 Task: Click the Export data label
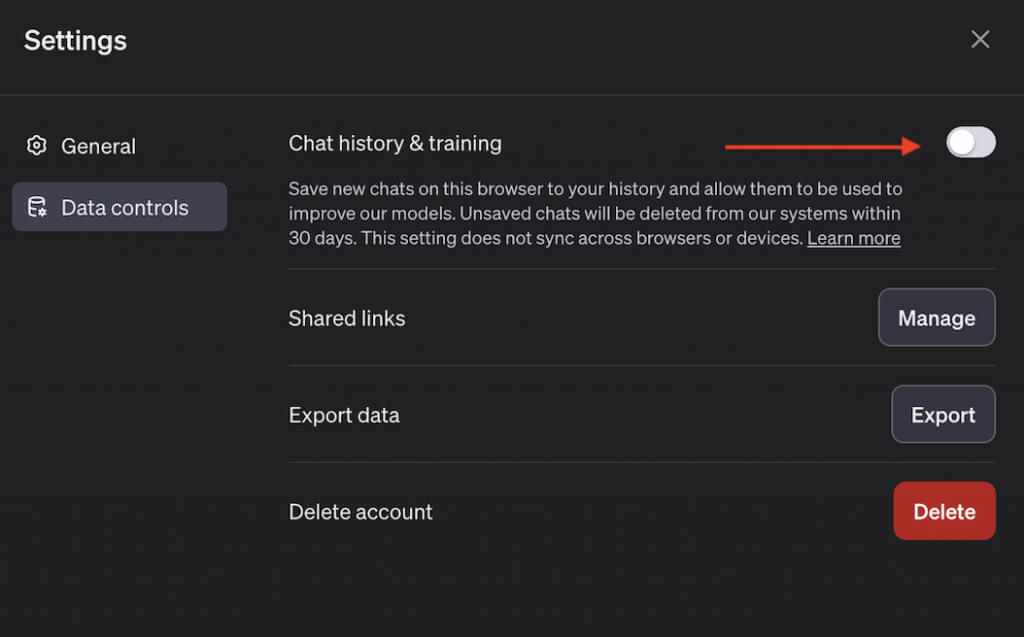click(344, 415)
